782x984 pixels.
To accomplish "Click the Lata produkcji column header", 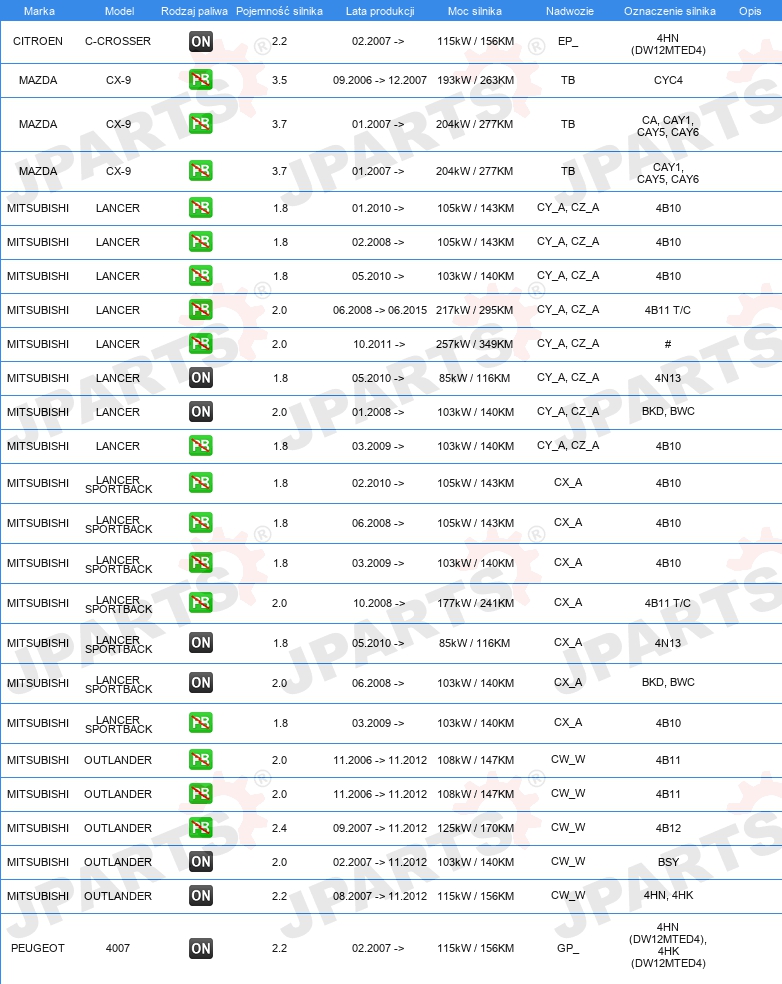I will tap(380, 11).
